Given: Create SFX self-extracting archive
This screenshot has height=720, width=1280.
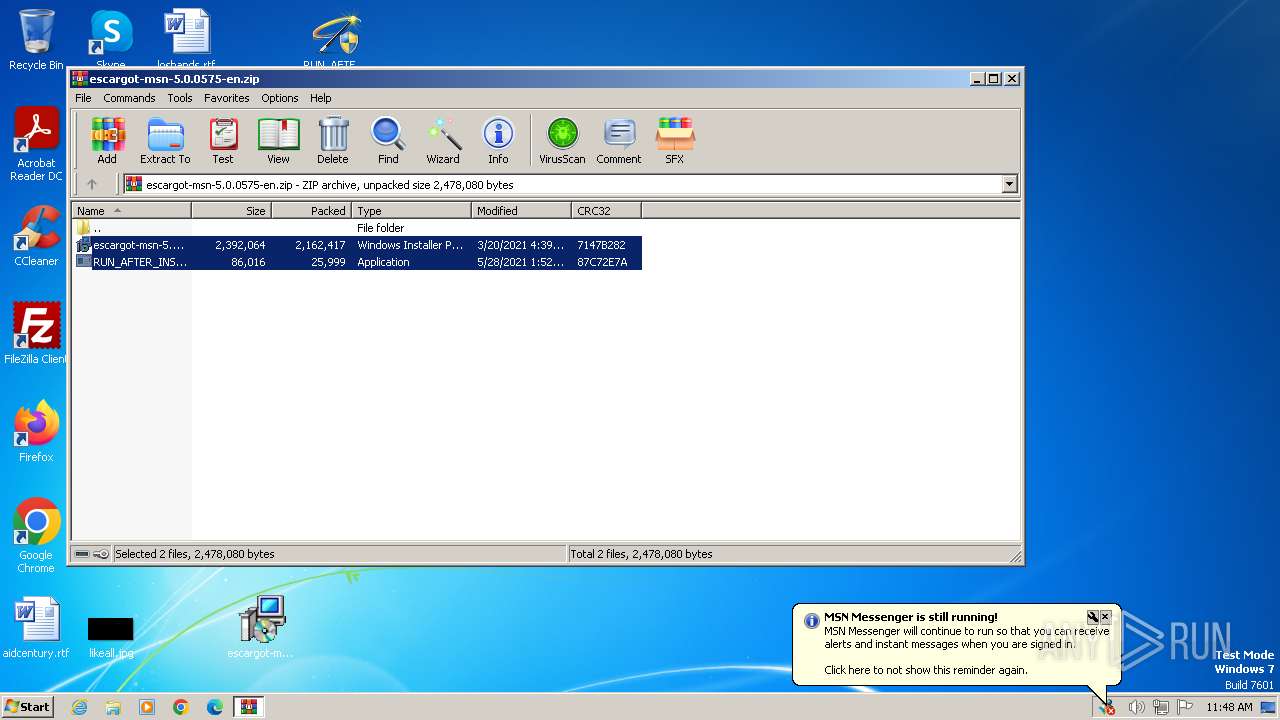Looking at the screenshot, I should [x=675, y=140].
